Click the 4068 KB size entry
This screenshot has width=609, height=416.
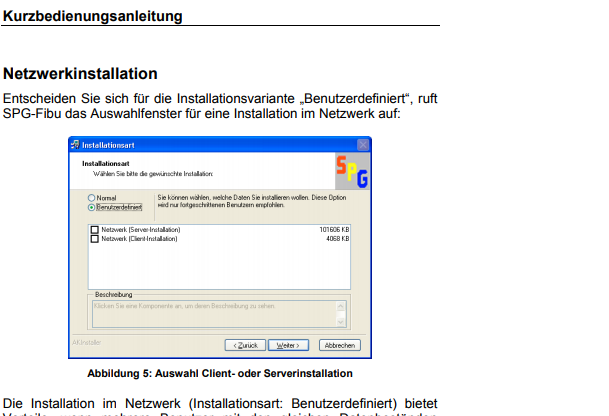point(337,239)
